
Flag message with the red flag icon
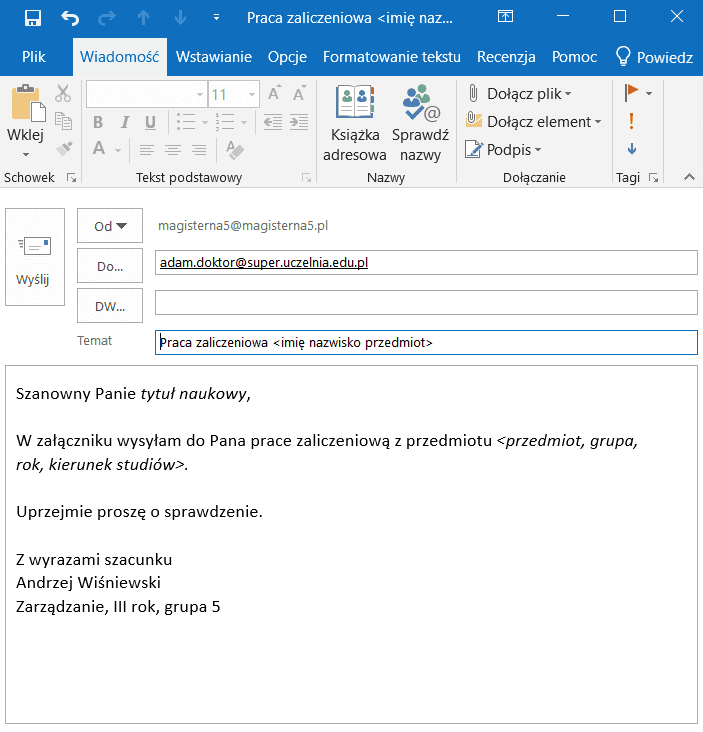click(631, 92)
